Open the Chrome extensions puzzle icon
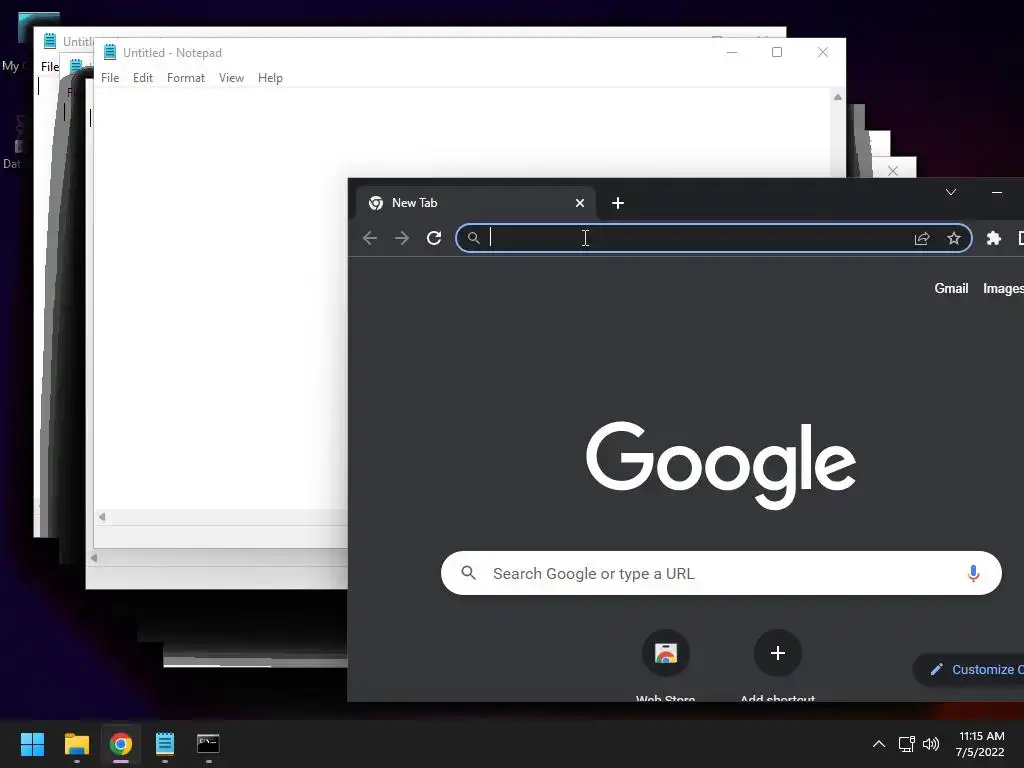Image resolution: width=1024 pixels, height=768 pixels. pos(993,238)
